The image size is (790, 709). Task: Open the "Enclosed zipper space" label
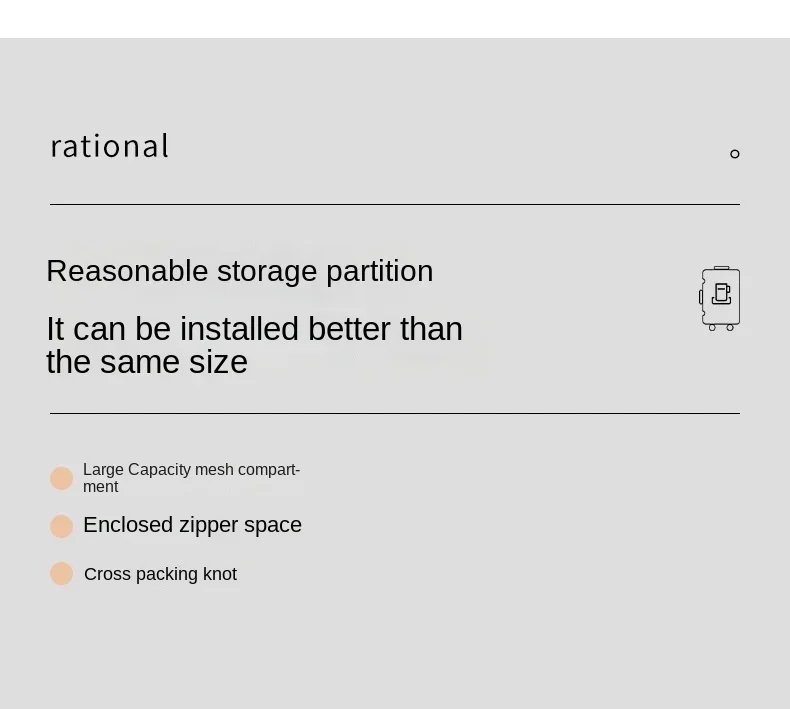[x=192, y=525]
